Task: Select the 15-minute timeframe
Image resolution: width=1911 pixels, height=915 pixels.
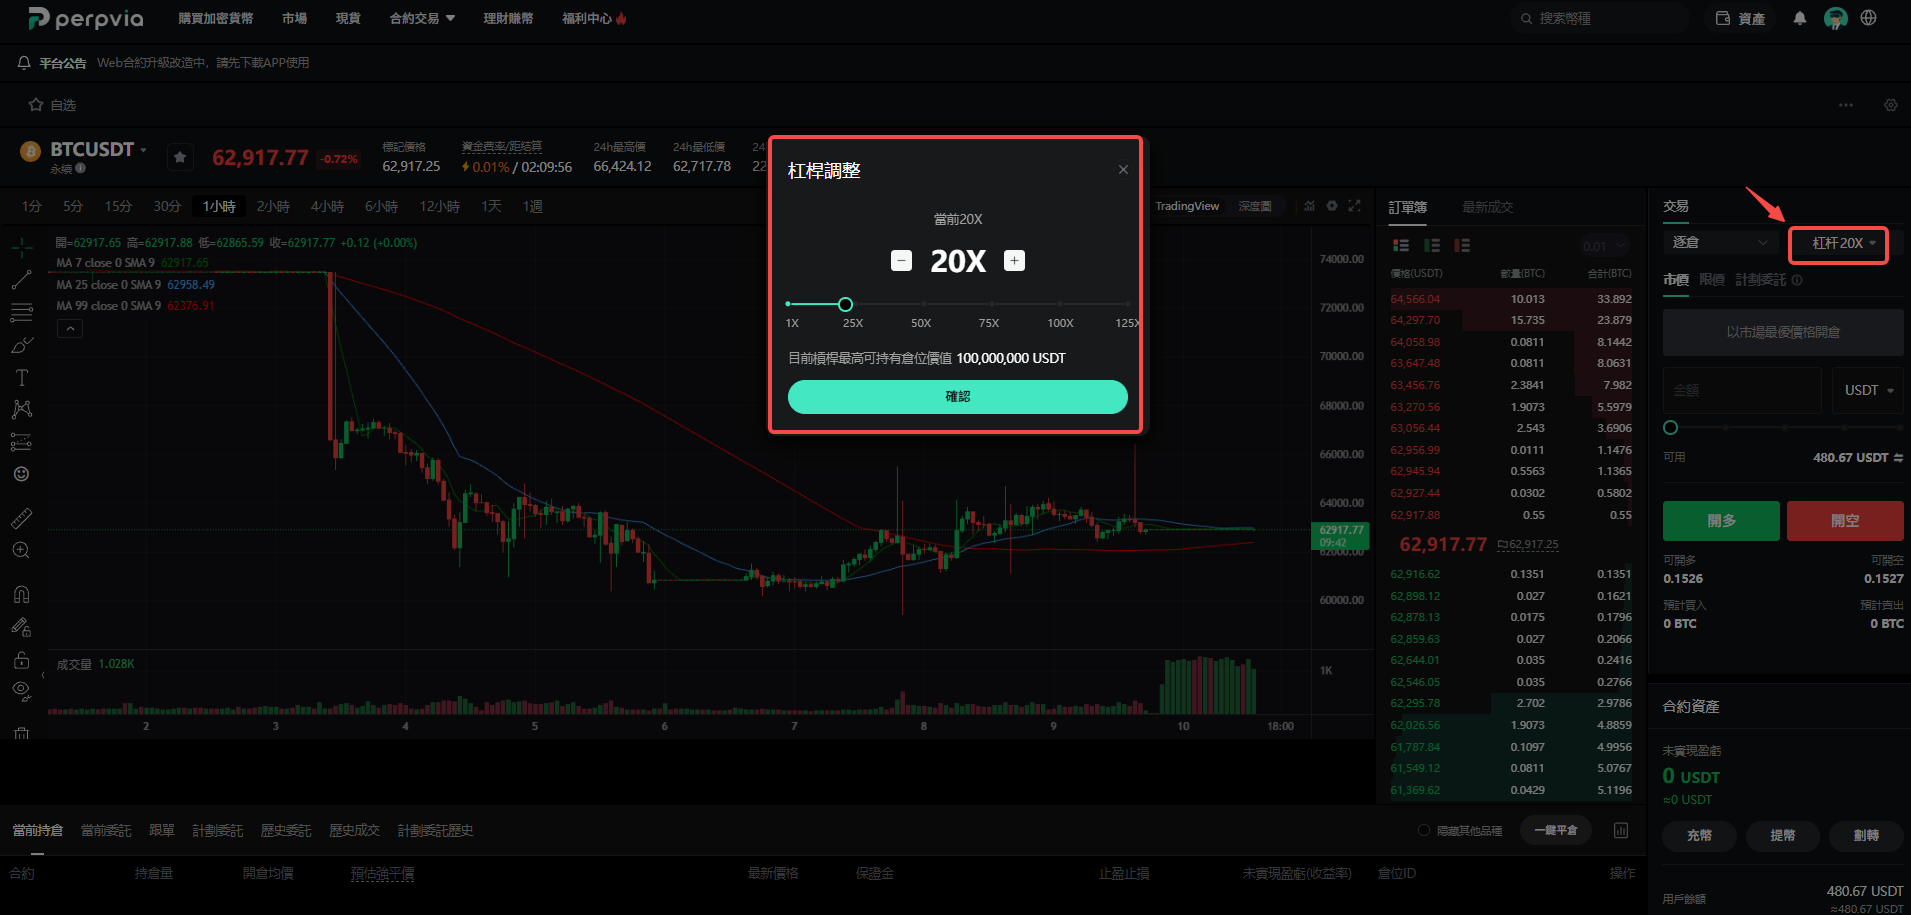Action: pyautogui.click(x=118, y=206)
